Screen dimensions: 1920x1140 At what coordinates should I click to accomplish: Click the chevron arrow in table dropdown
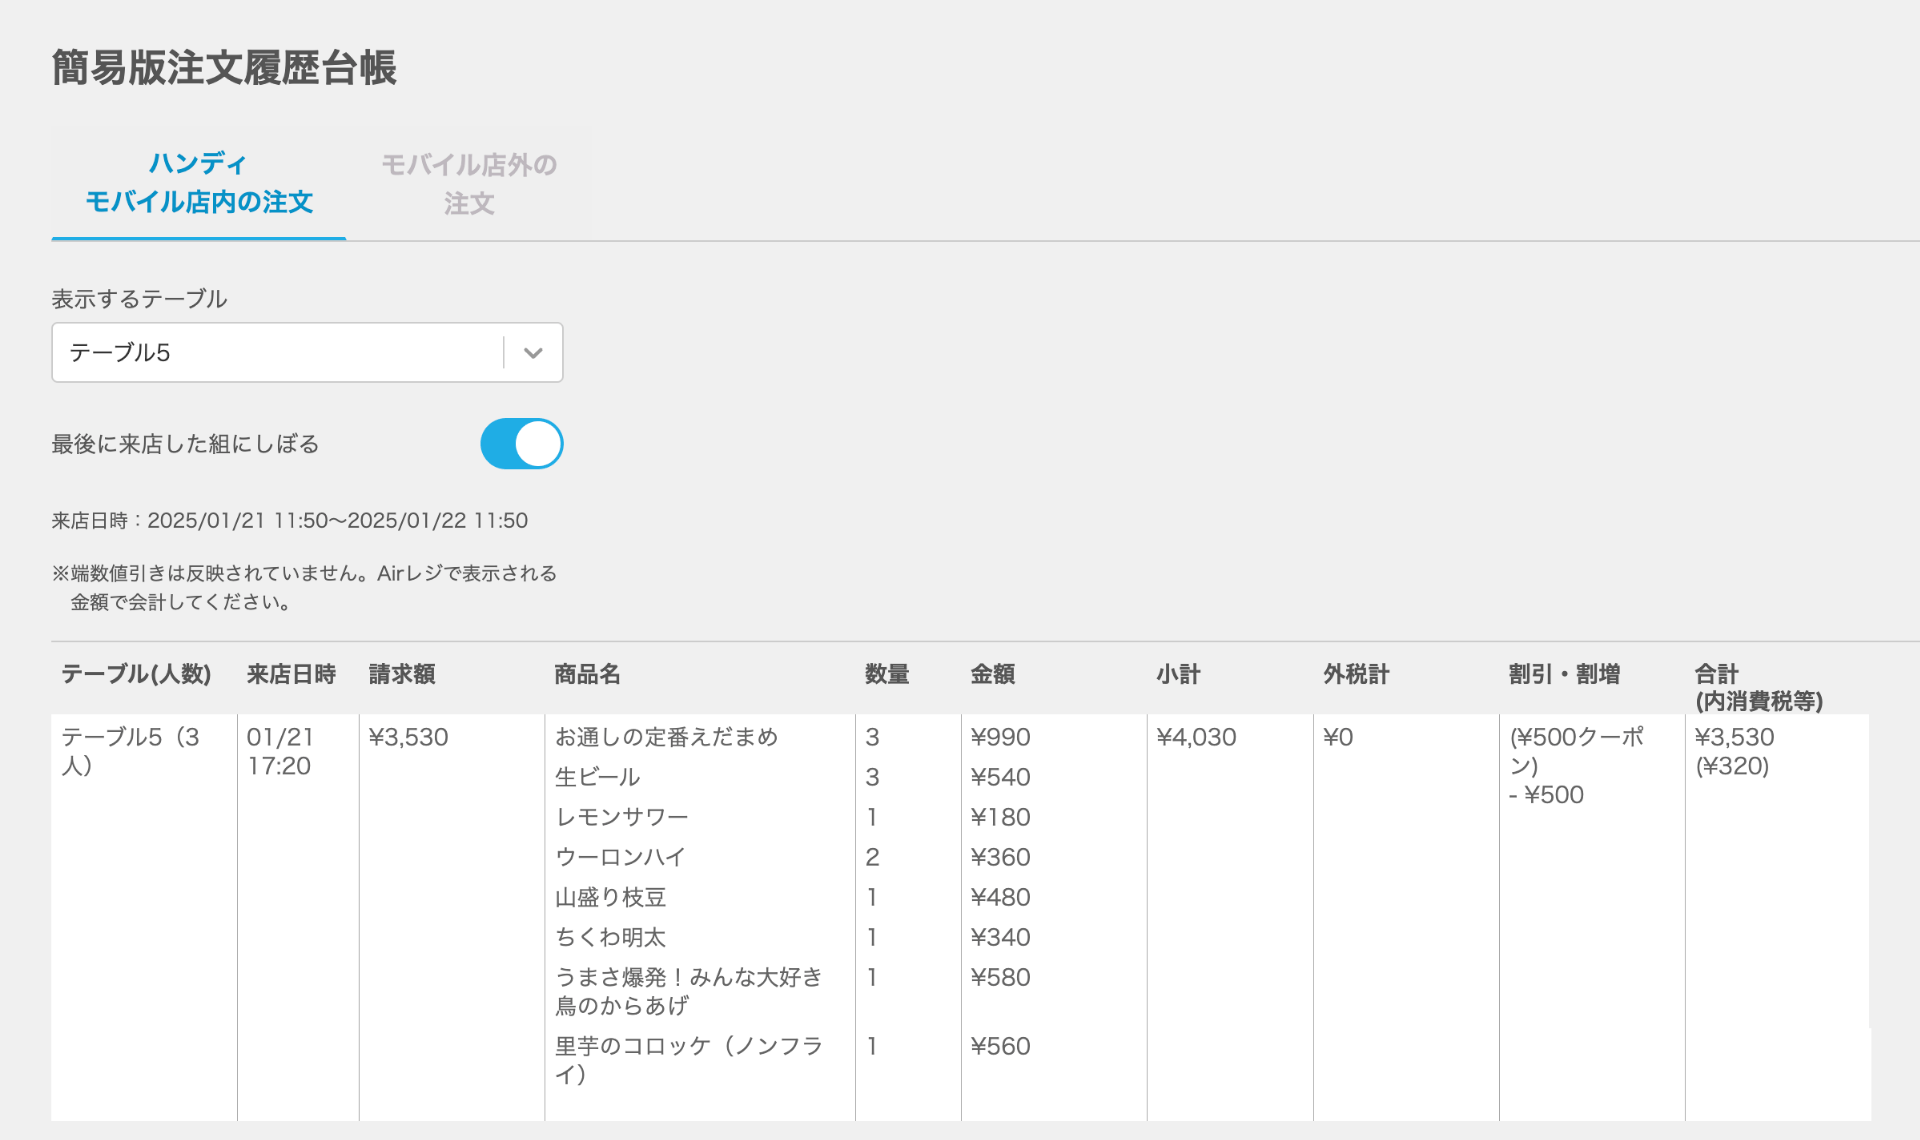(x=533, y=352)
